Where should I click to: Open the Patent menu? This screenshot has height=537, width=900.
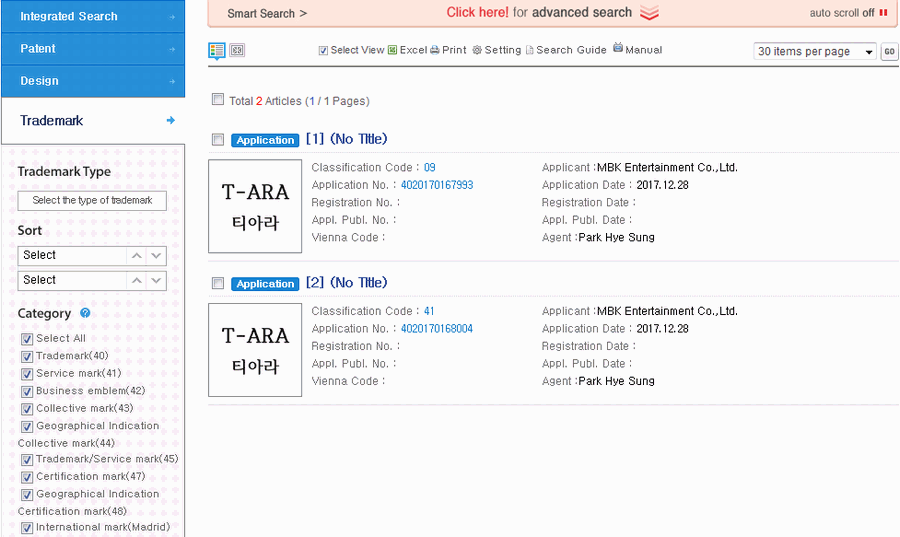pos(92,49)
